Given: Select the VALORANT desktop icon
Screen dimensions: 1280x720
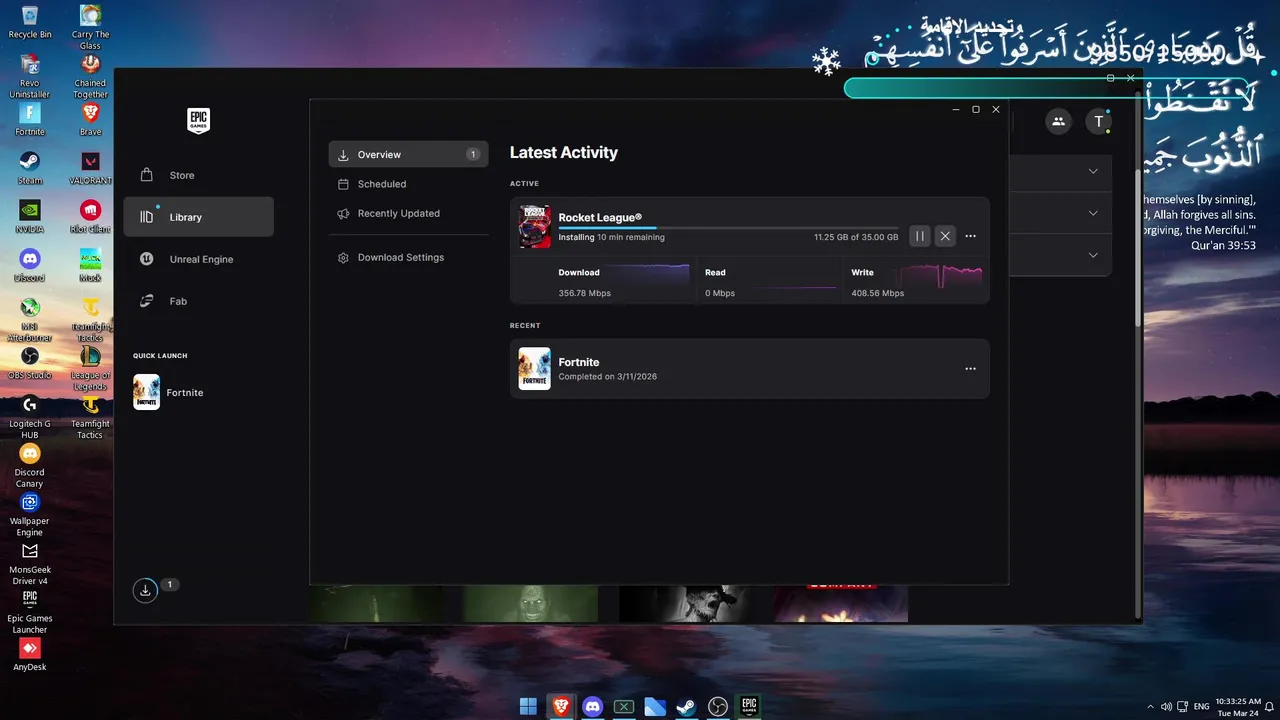Looking at the screenshot, I should [x=90, y=168].
